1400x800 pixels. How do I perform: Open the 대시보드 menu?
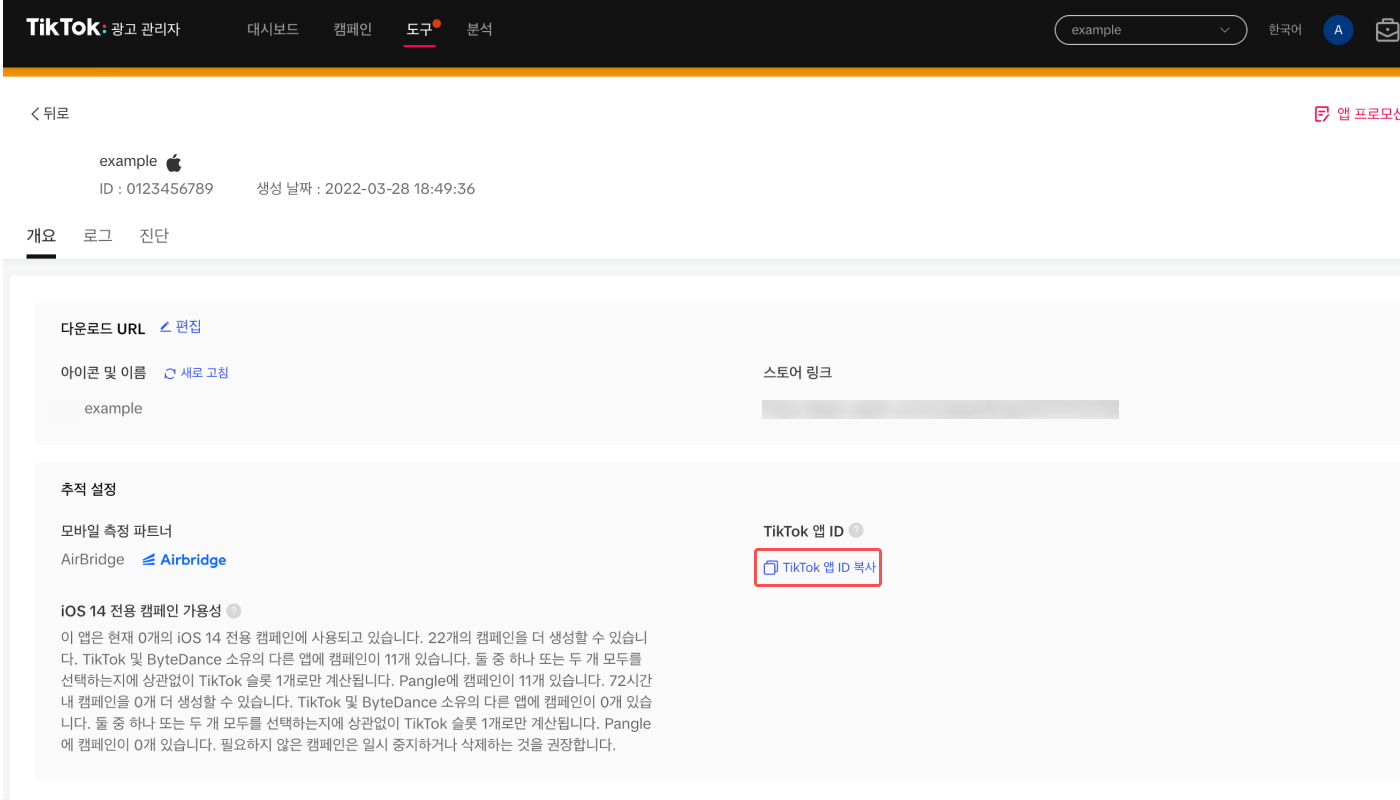click(x=273, y=29)
